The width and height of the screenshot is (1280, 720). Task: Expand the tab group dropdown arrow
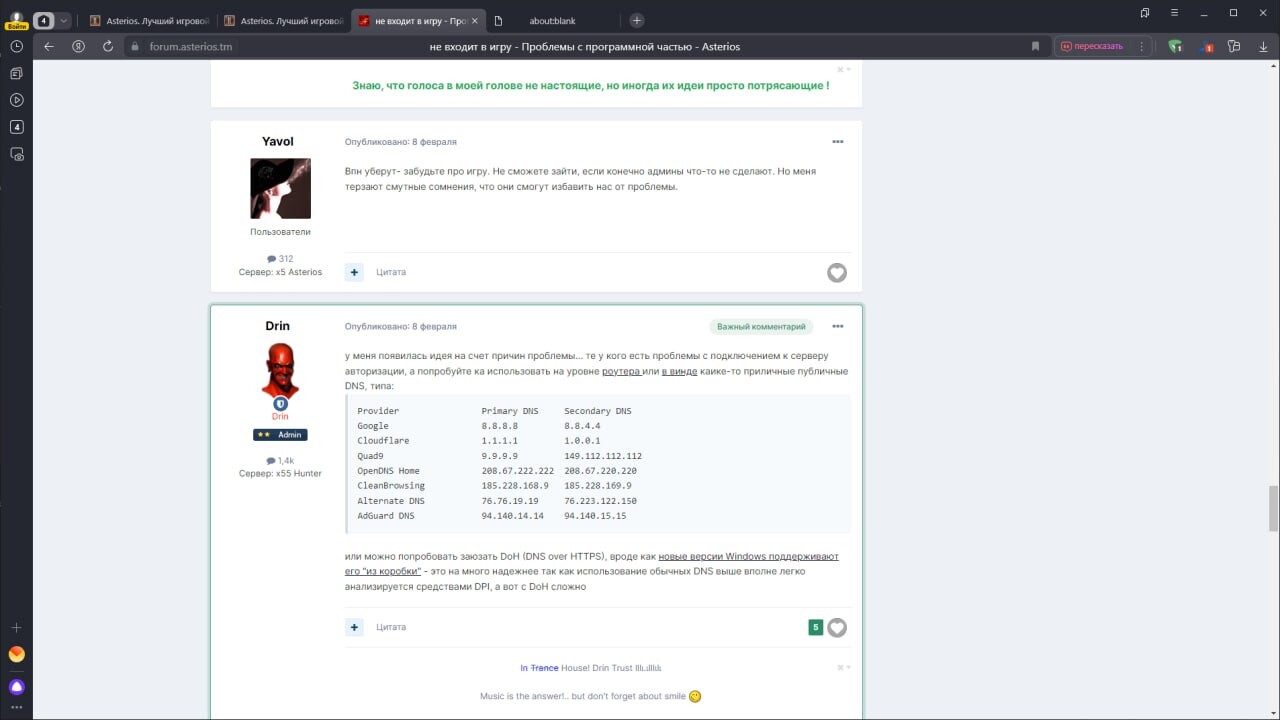click(64, 20)
